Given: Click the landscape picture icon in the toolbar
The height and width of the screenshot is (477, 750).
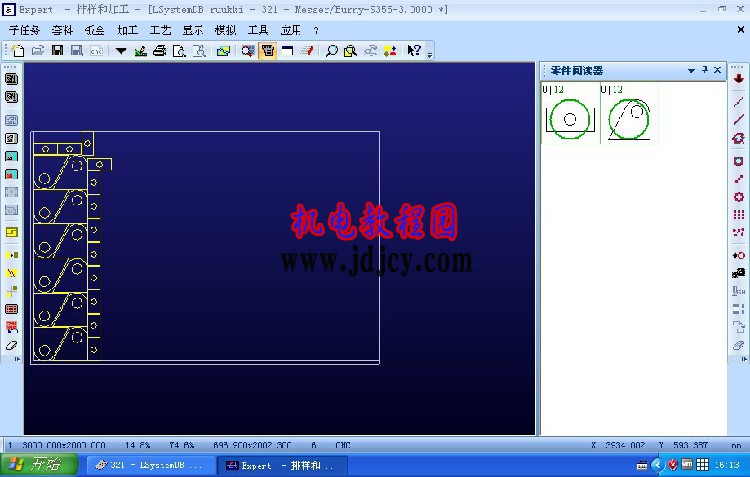Looking at the screenshot, I should [223, 51].
